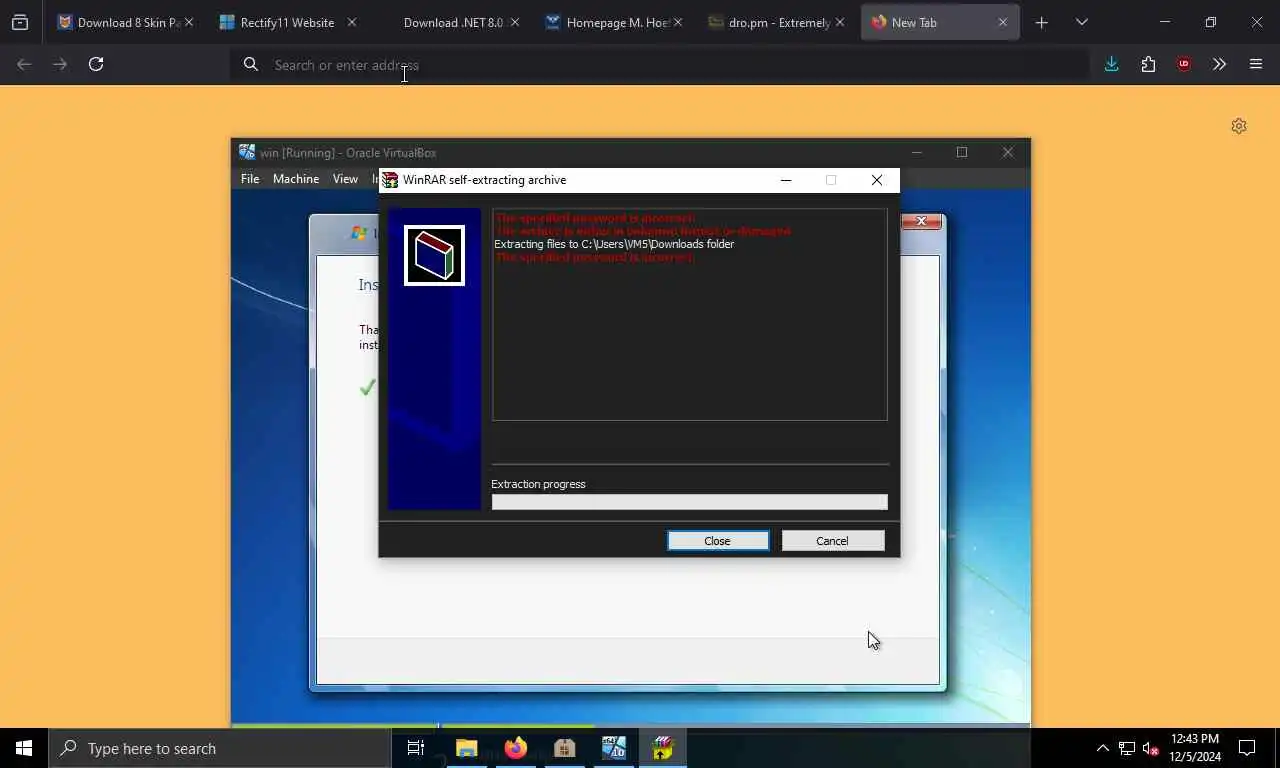Close the New Tab tab
Image resolution: width=1280 pixels, height=768 pixels.
pyautogui.click(x=1003, y=22)
